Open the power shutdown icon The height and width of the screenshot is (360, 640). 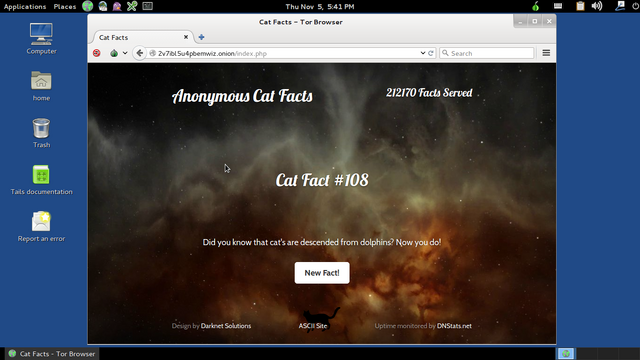(636, 6)
